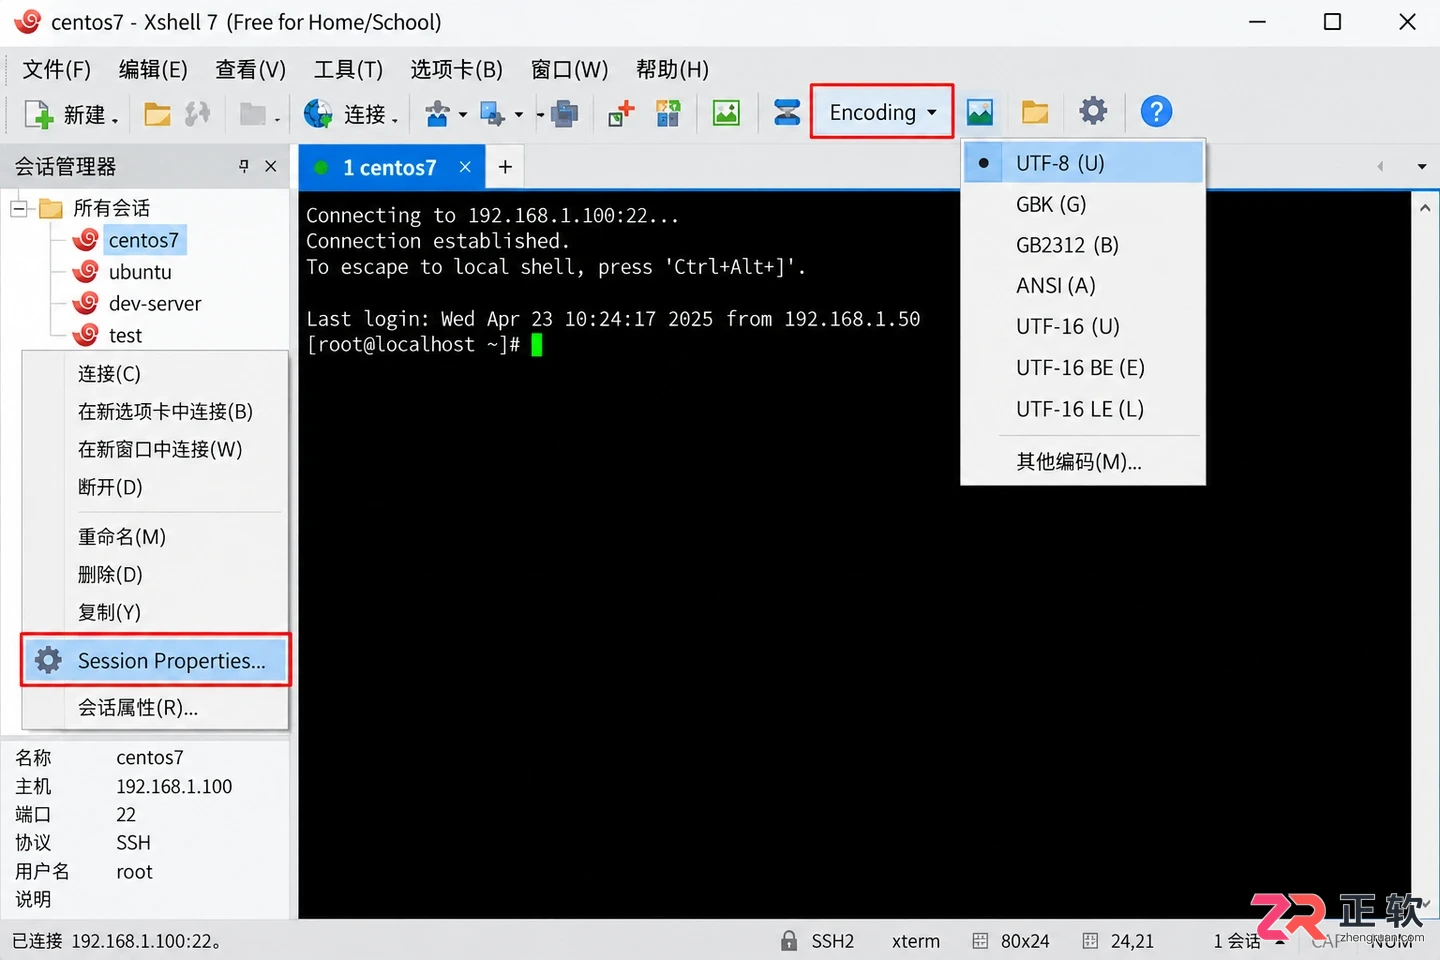Viewport: 1440px width, 960px height.
Task: Close the centos7 terminal tab
Action: (x=465, y=167)
